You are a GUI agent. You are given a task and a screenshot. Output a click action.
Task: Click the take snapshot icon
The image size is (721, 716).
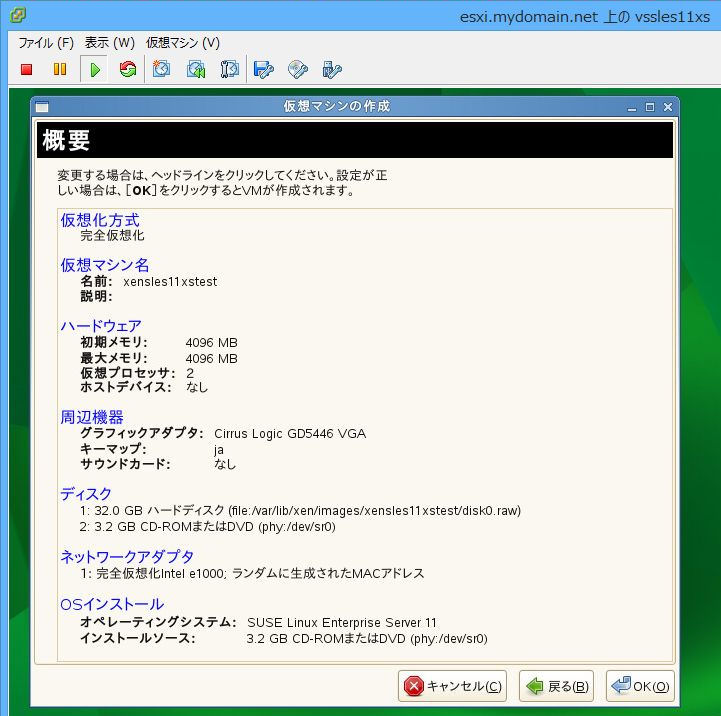coord(161,69)
